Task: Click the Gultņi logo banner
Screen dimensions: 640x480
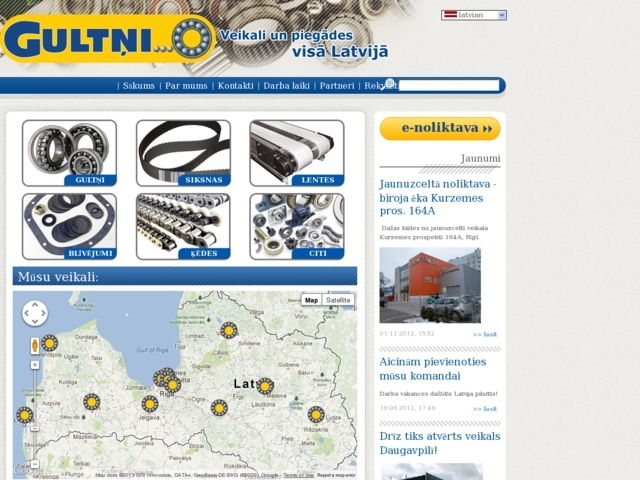Action: (x=108, y=39)
